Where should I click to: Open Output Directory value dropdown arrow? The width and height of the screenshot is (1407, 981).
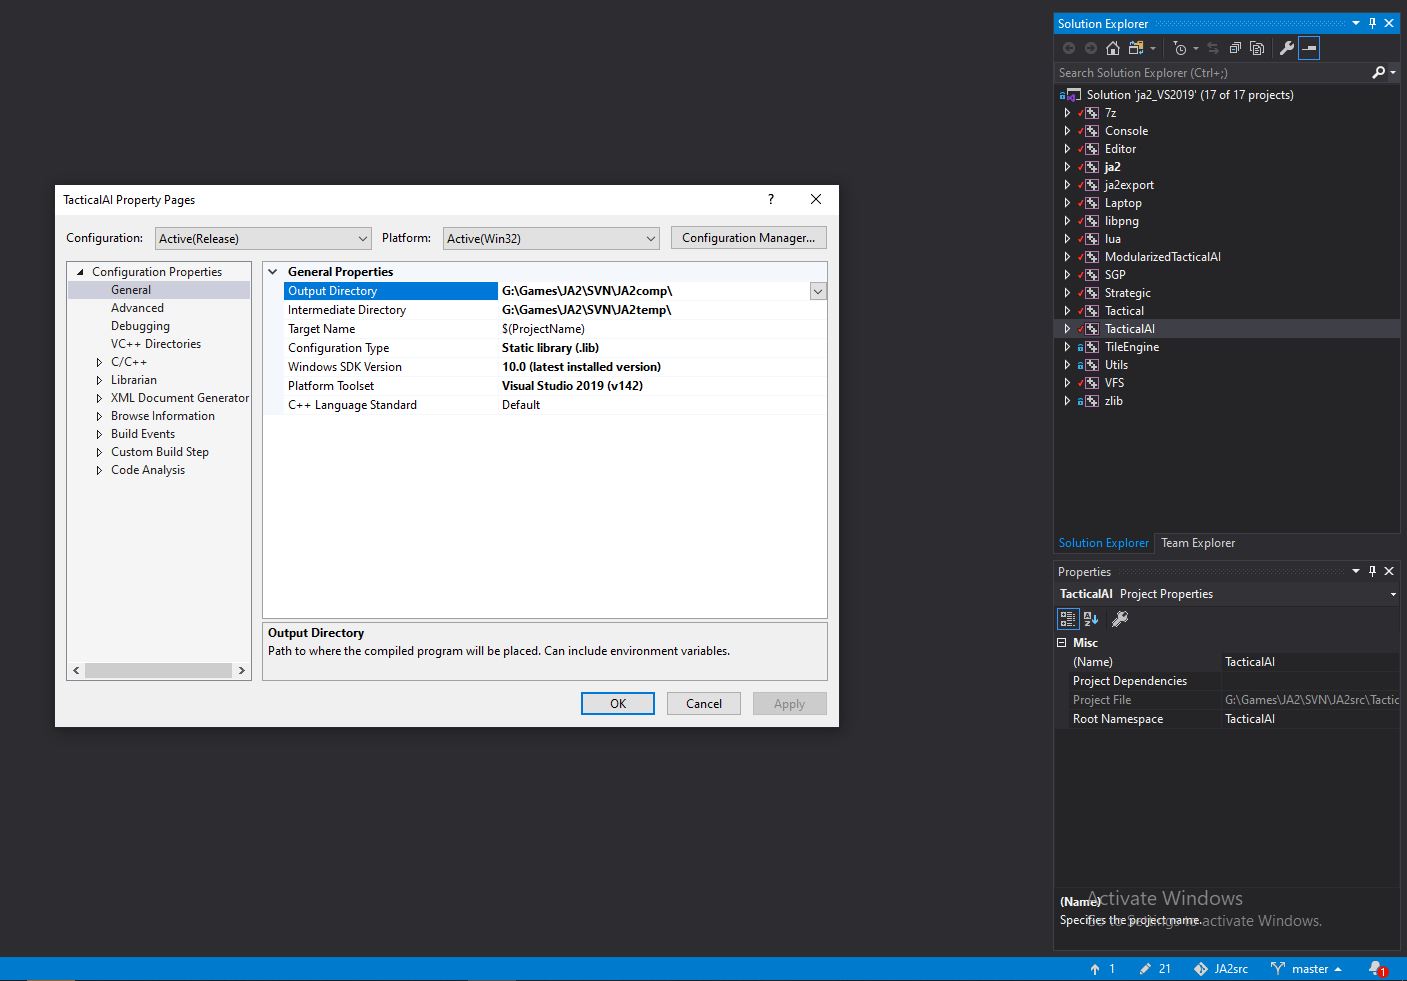[x=818, y=291]
